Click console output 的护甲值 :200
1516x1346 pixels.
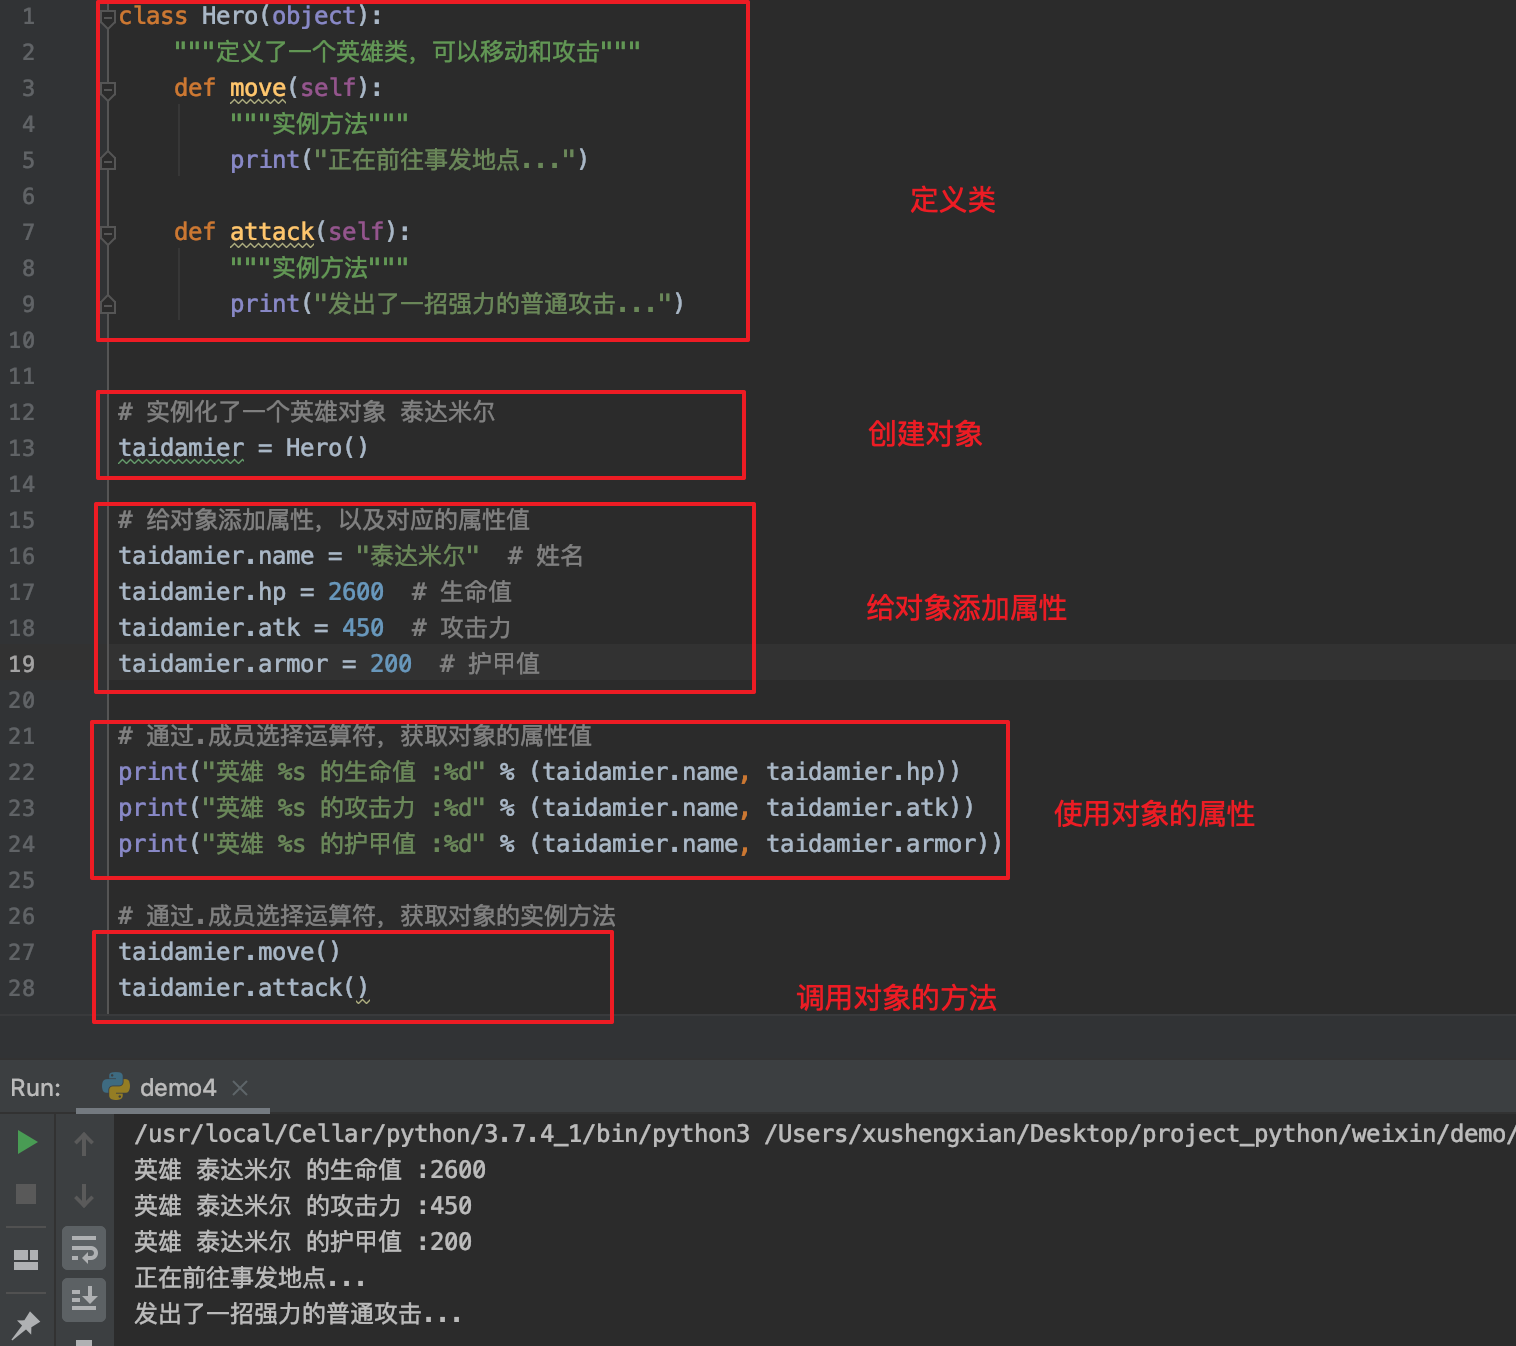[389, 1242]
